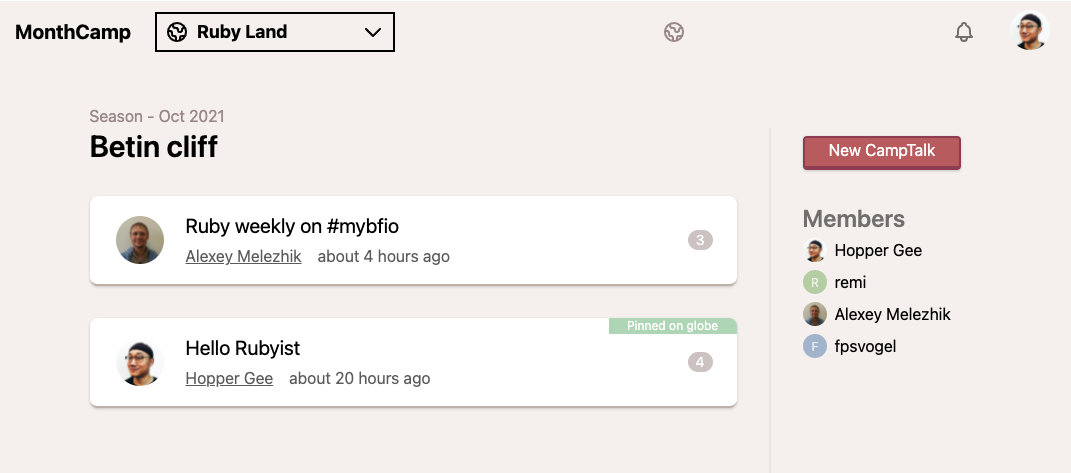Click the green 'R' avatar next to remi
The width and height of the screenshot is (1071, 473).
coord(815,283)
